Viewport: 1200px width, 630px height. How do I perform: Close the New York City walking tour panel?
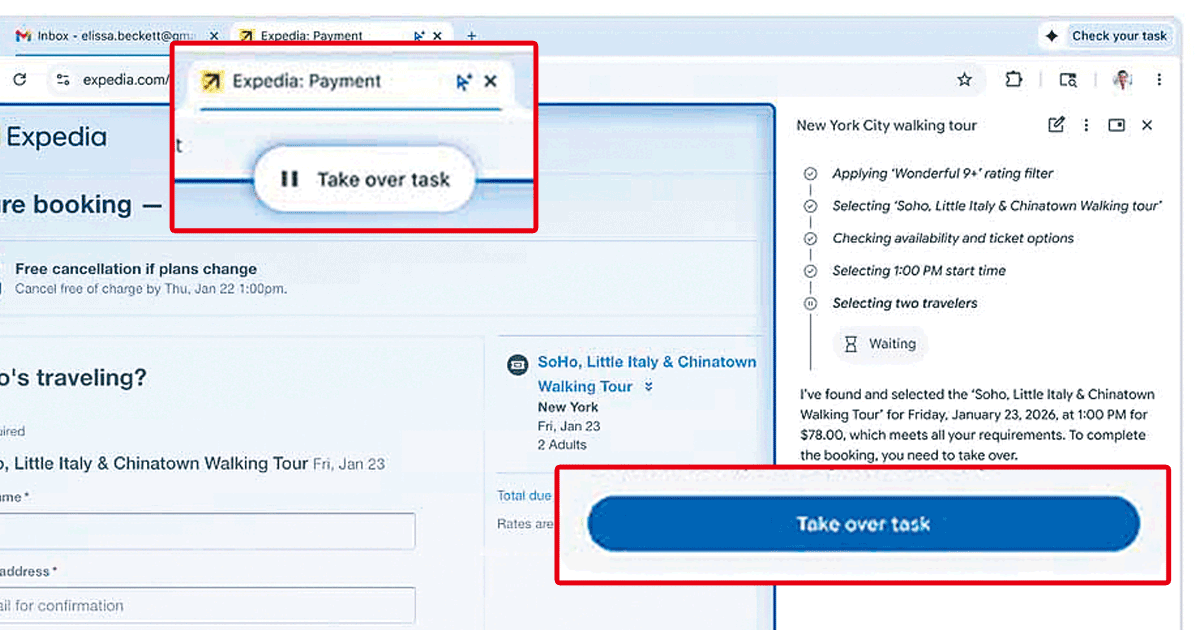[1147, 125]
